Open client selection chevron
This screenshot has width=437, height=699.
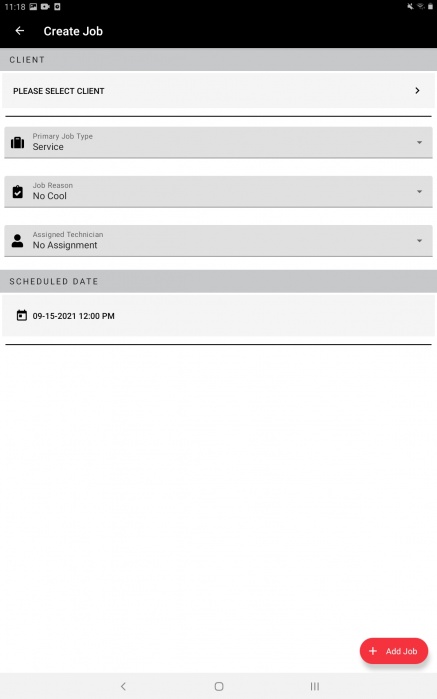[417, 90]
